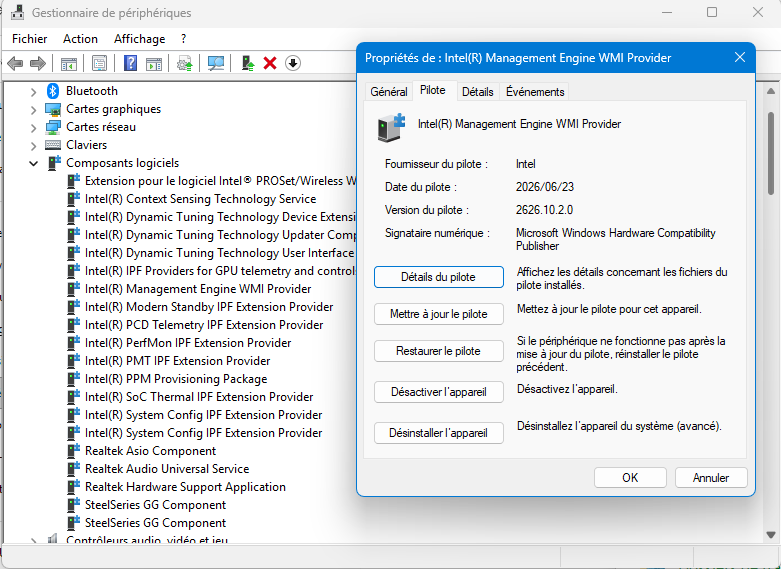Click the Properties sheet toolbar icon

(99, 63)
